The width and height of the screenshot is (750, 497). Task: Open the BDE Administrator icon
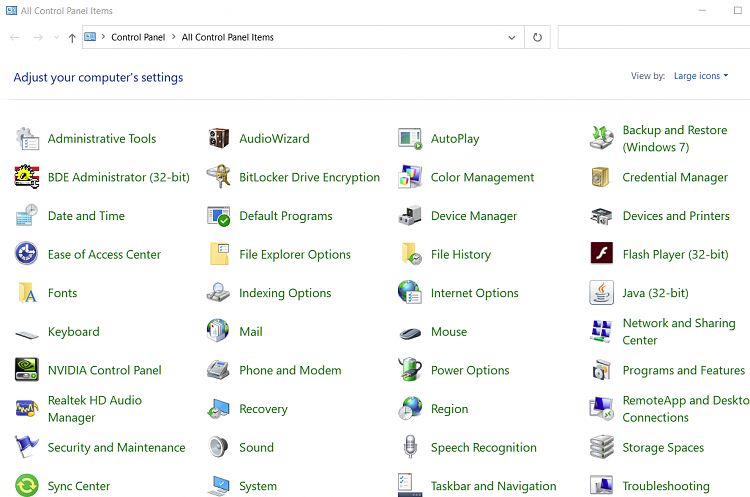pyautogui.click(x=27, y=177)
